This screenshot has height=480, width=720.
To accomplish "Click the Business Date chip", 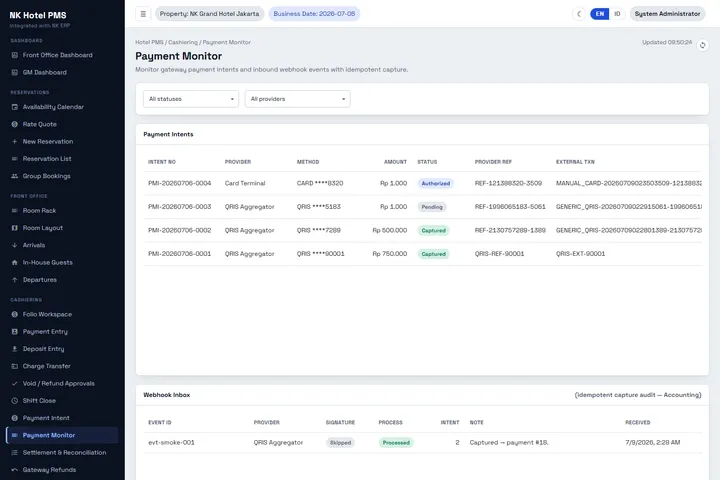I will click(x=314, y=14).
